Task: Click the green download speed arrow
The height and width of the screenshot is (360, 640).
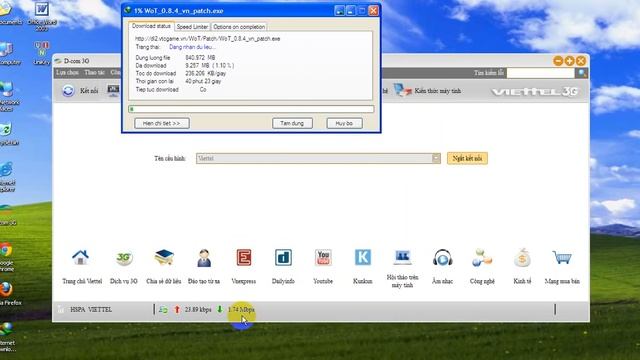Action: pyautogui.click(x=220, y=309)
